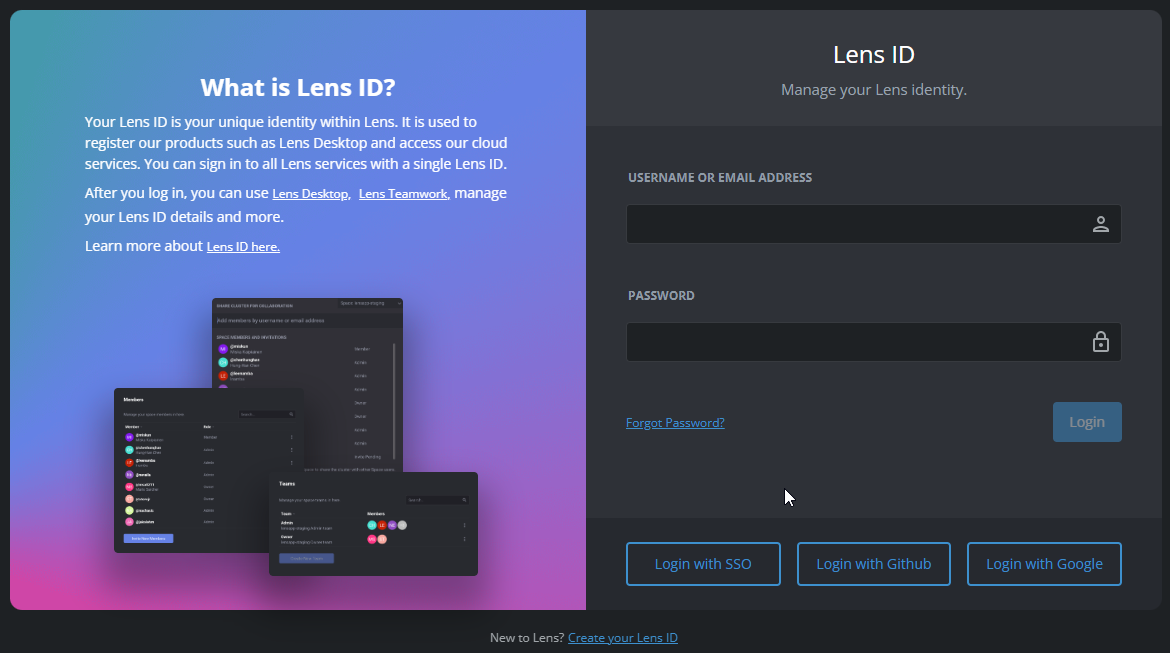This screenshot has width=1170, height=653.
Task: Click the padlock icon in password field
Action: (1101, 341)
